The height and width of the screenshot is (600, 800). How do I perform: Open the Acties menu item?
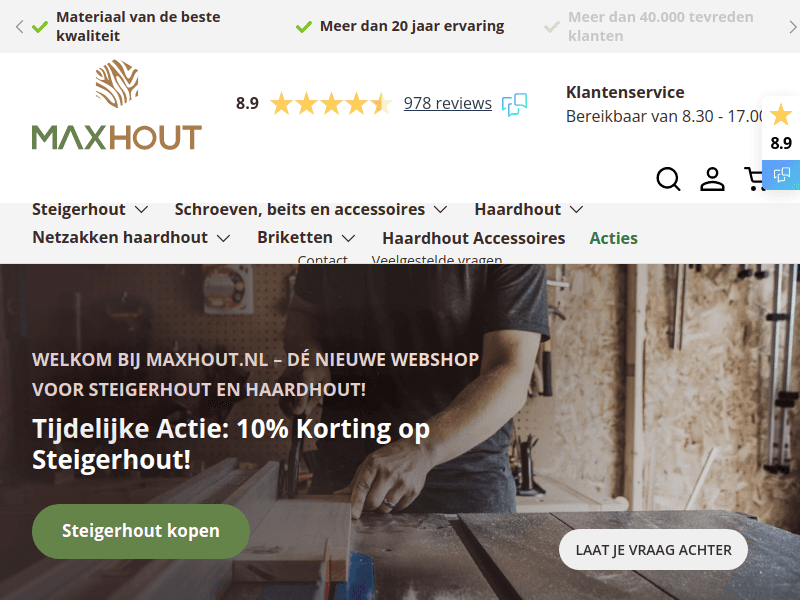click(613, 238)
